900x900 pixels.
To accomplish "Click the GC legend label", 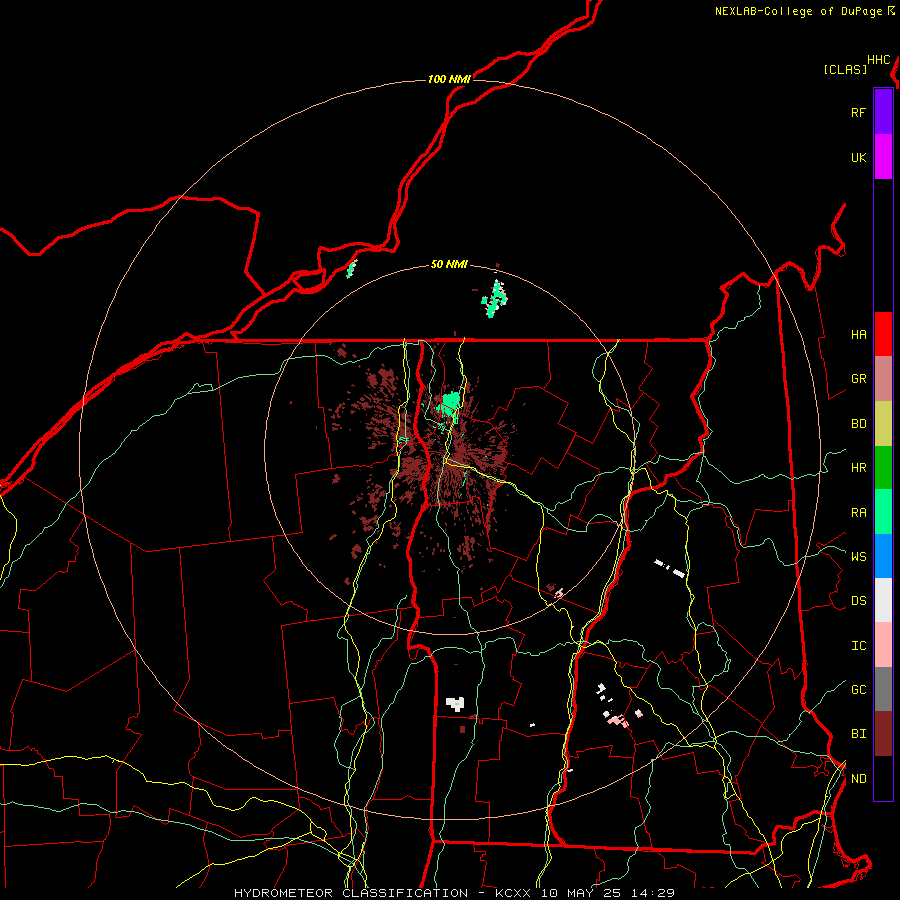I will point(858,689).
